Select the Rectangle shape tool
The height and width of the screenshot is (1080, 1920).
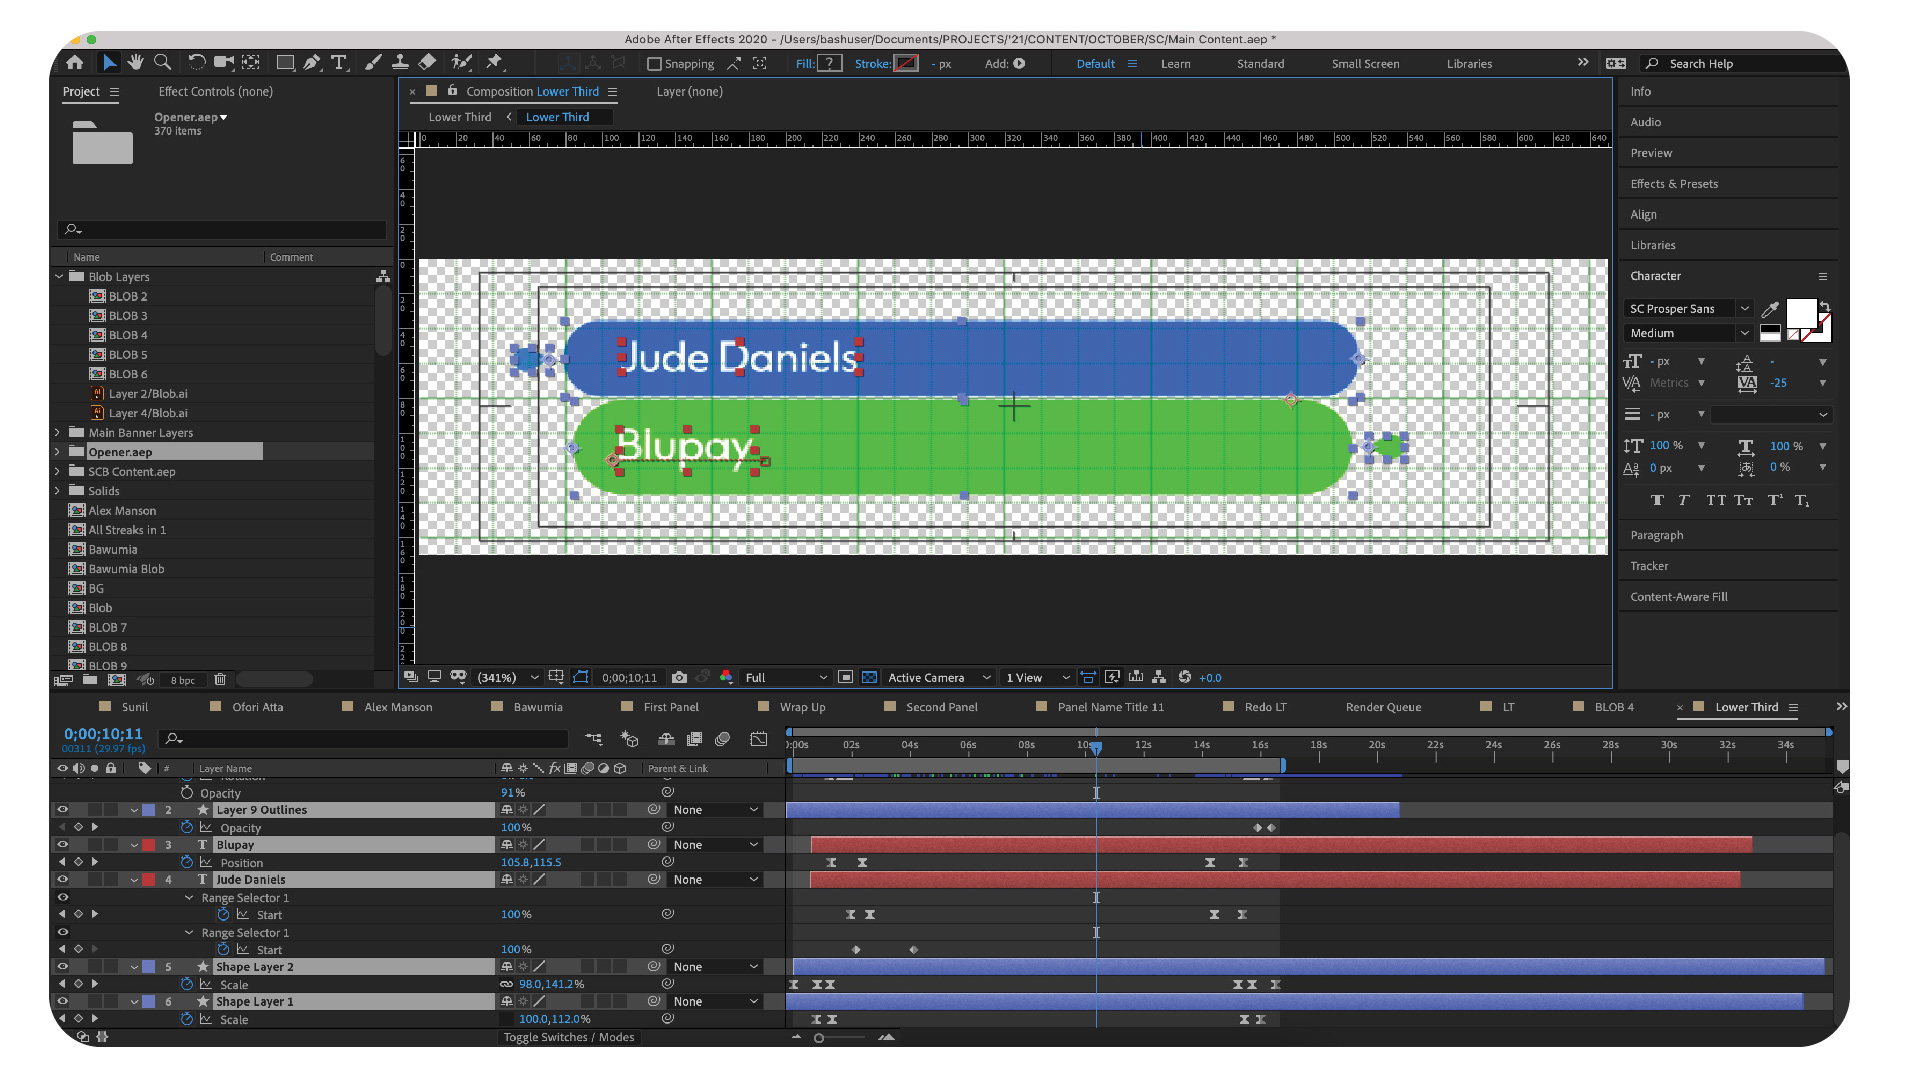pyautogui.click(x=285, y=63)
